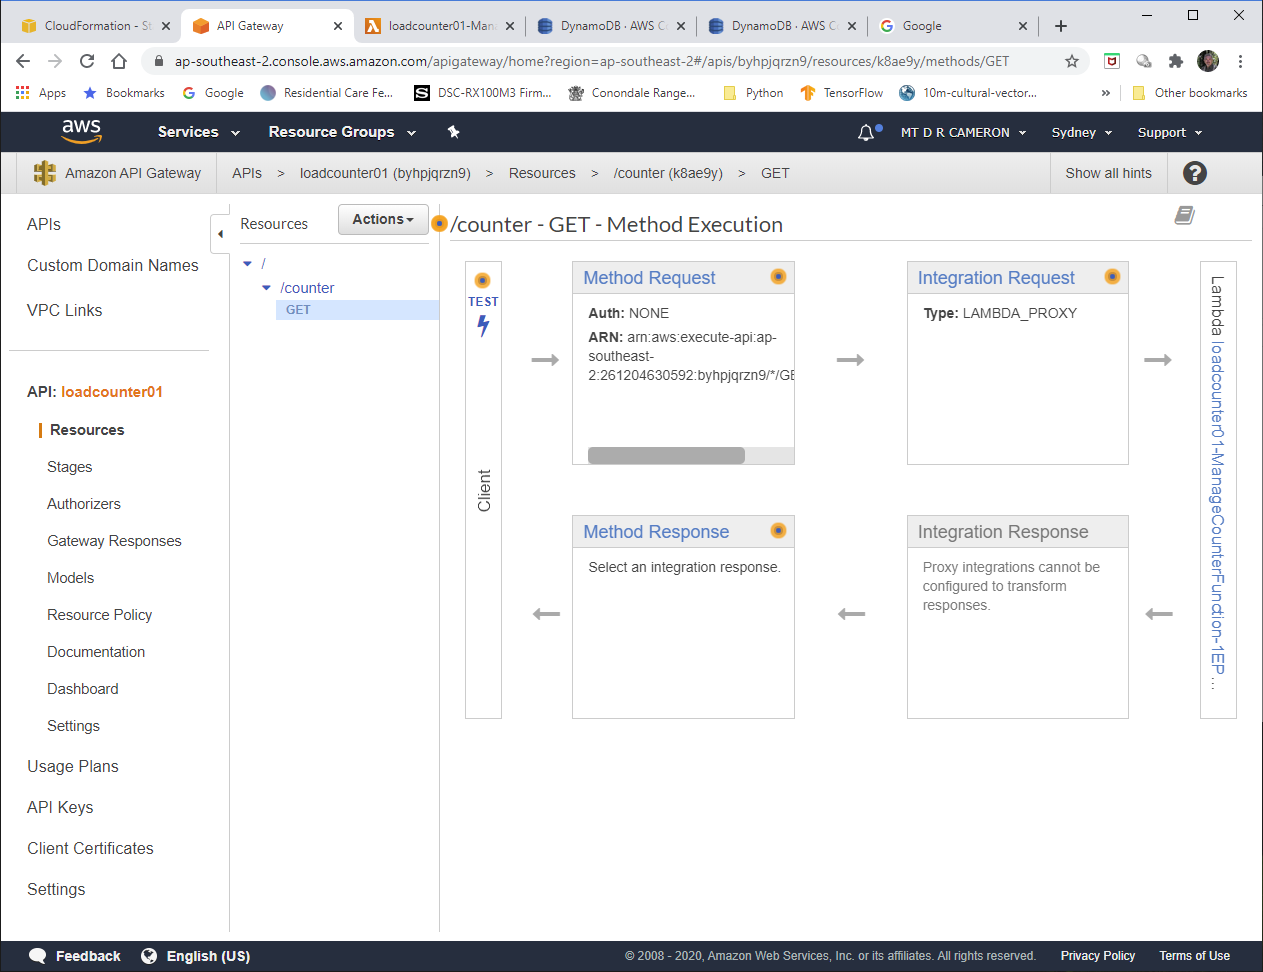Open the notifications bell icon
The image size is (1263, 972).
click(x=867, y=132)
